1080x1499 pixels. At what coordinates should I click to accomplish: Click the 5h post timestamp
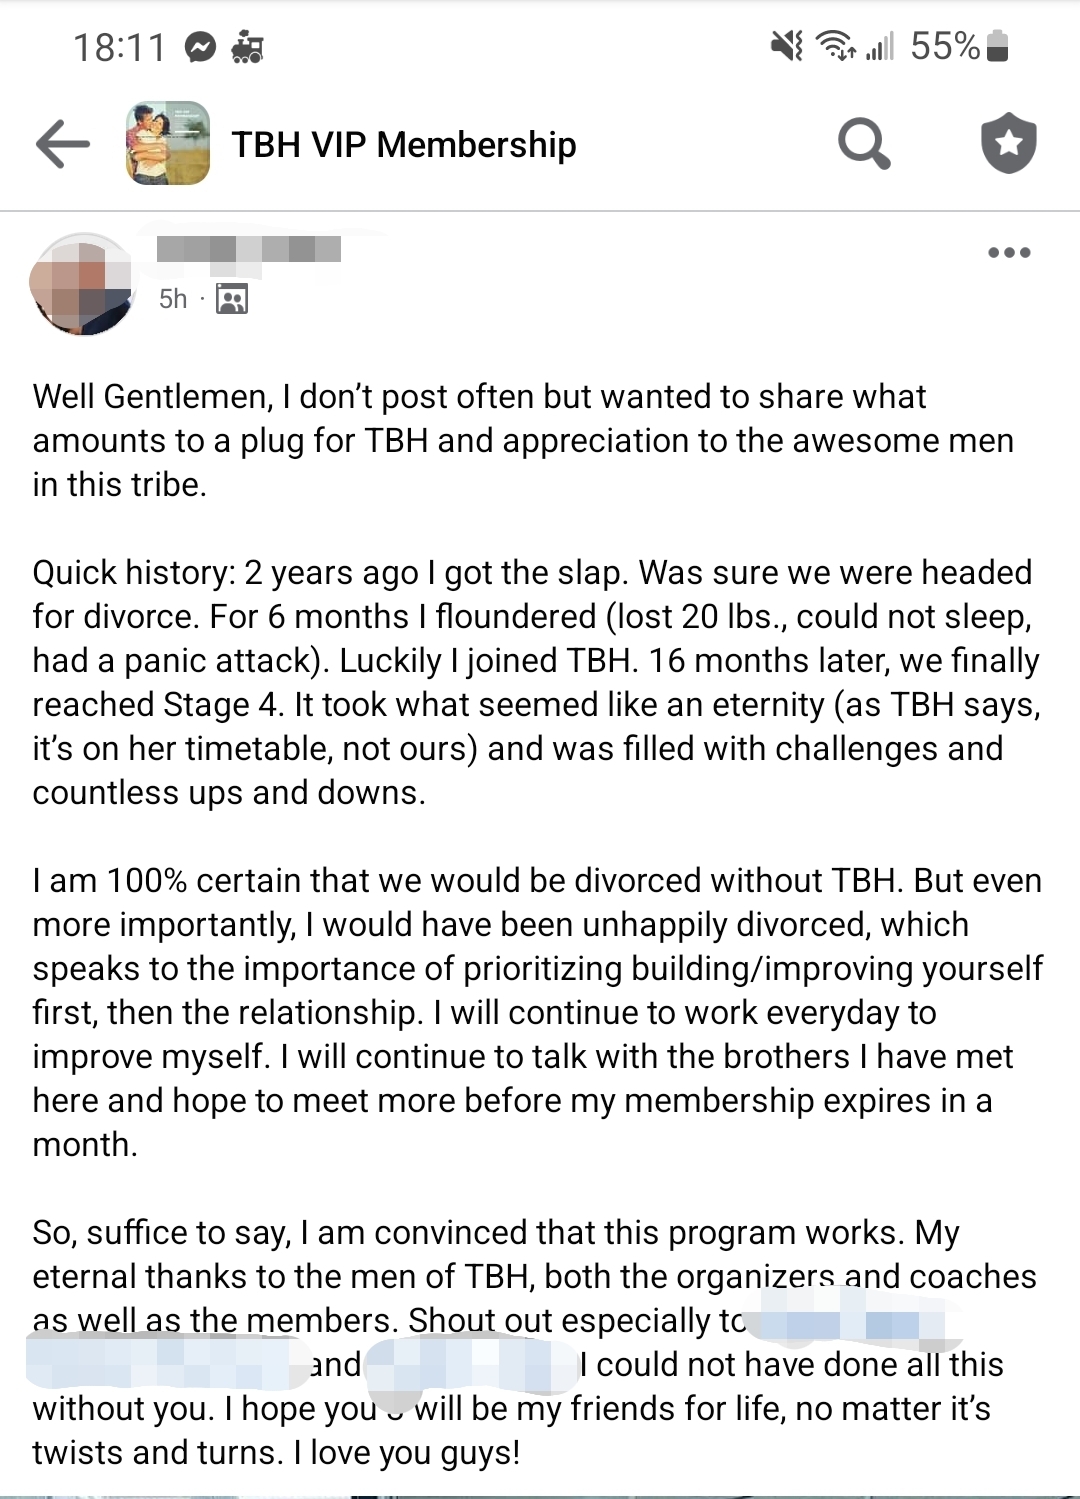[x=173, y=299]
